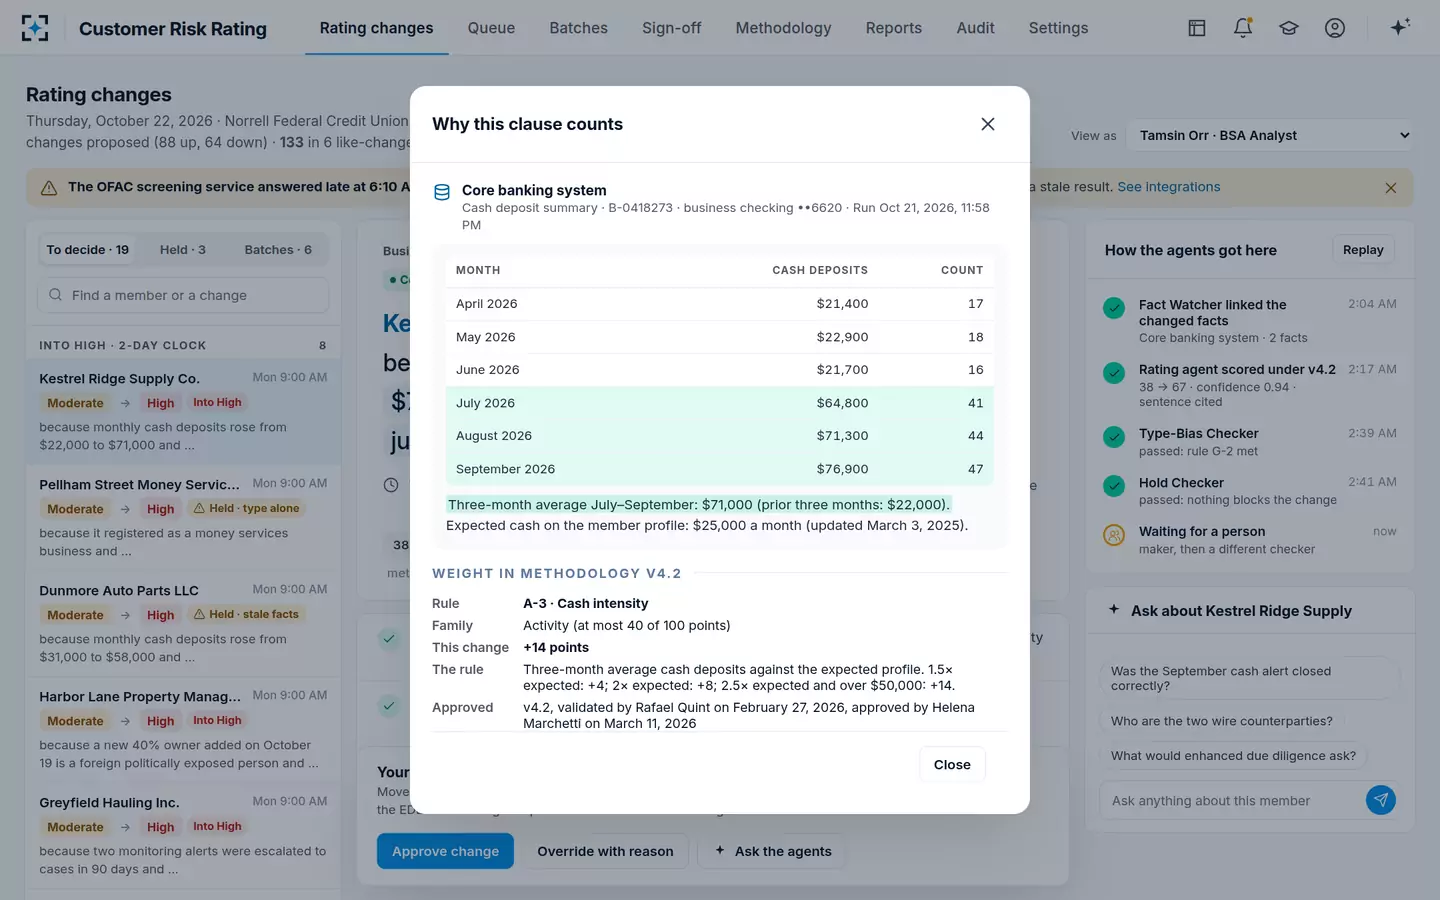Click Ask the agents button
1440x900 pixels.
[x=772, y=851]
